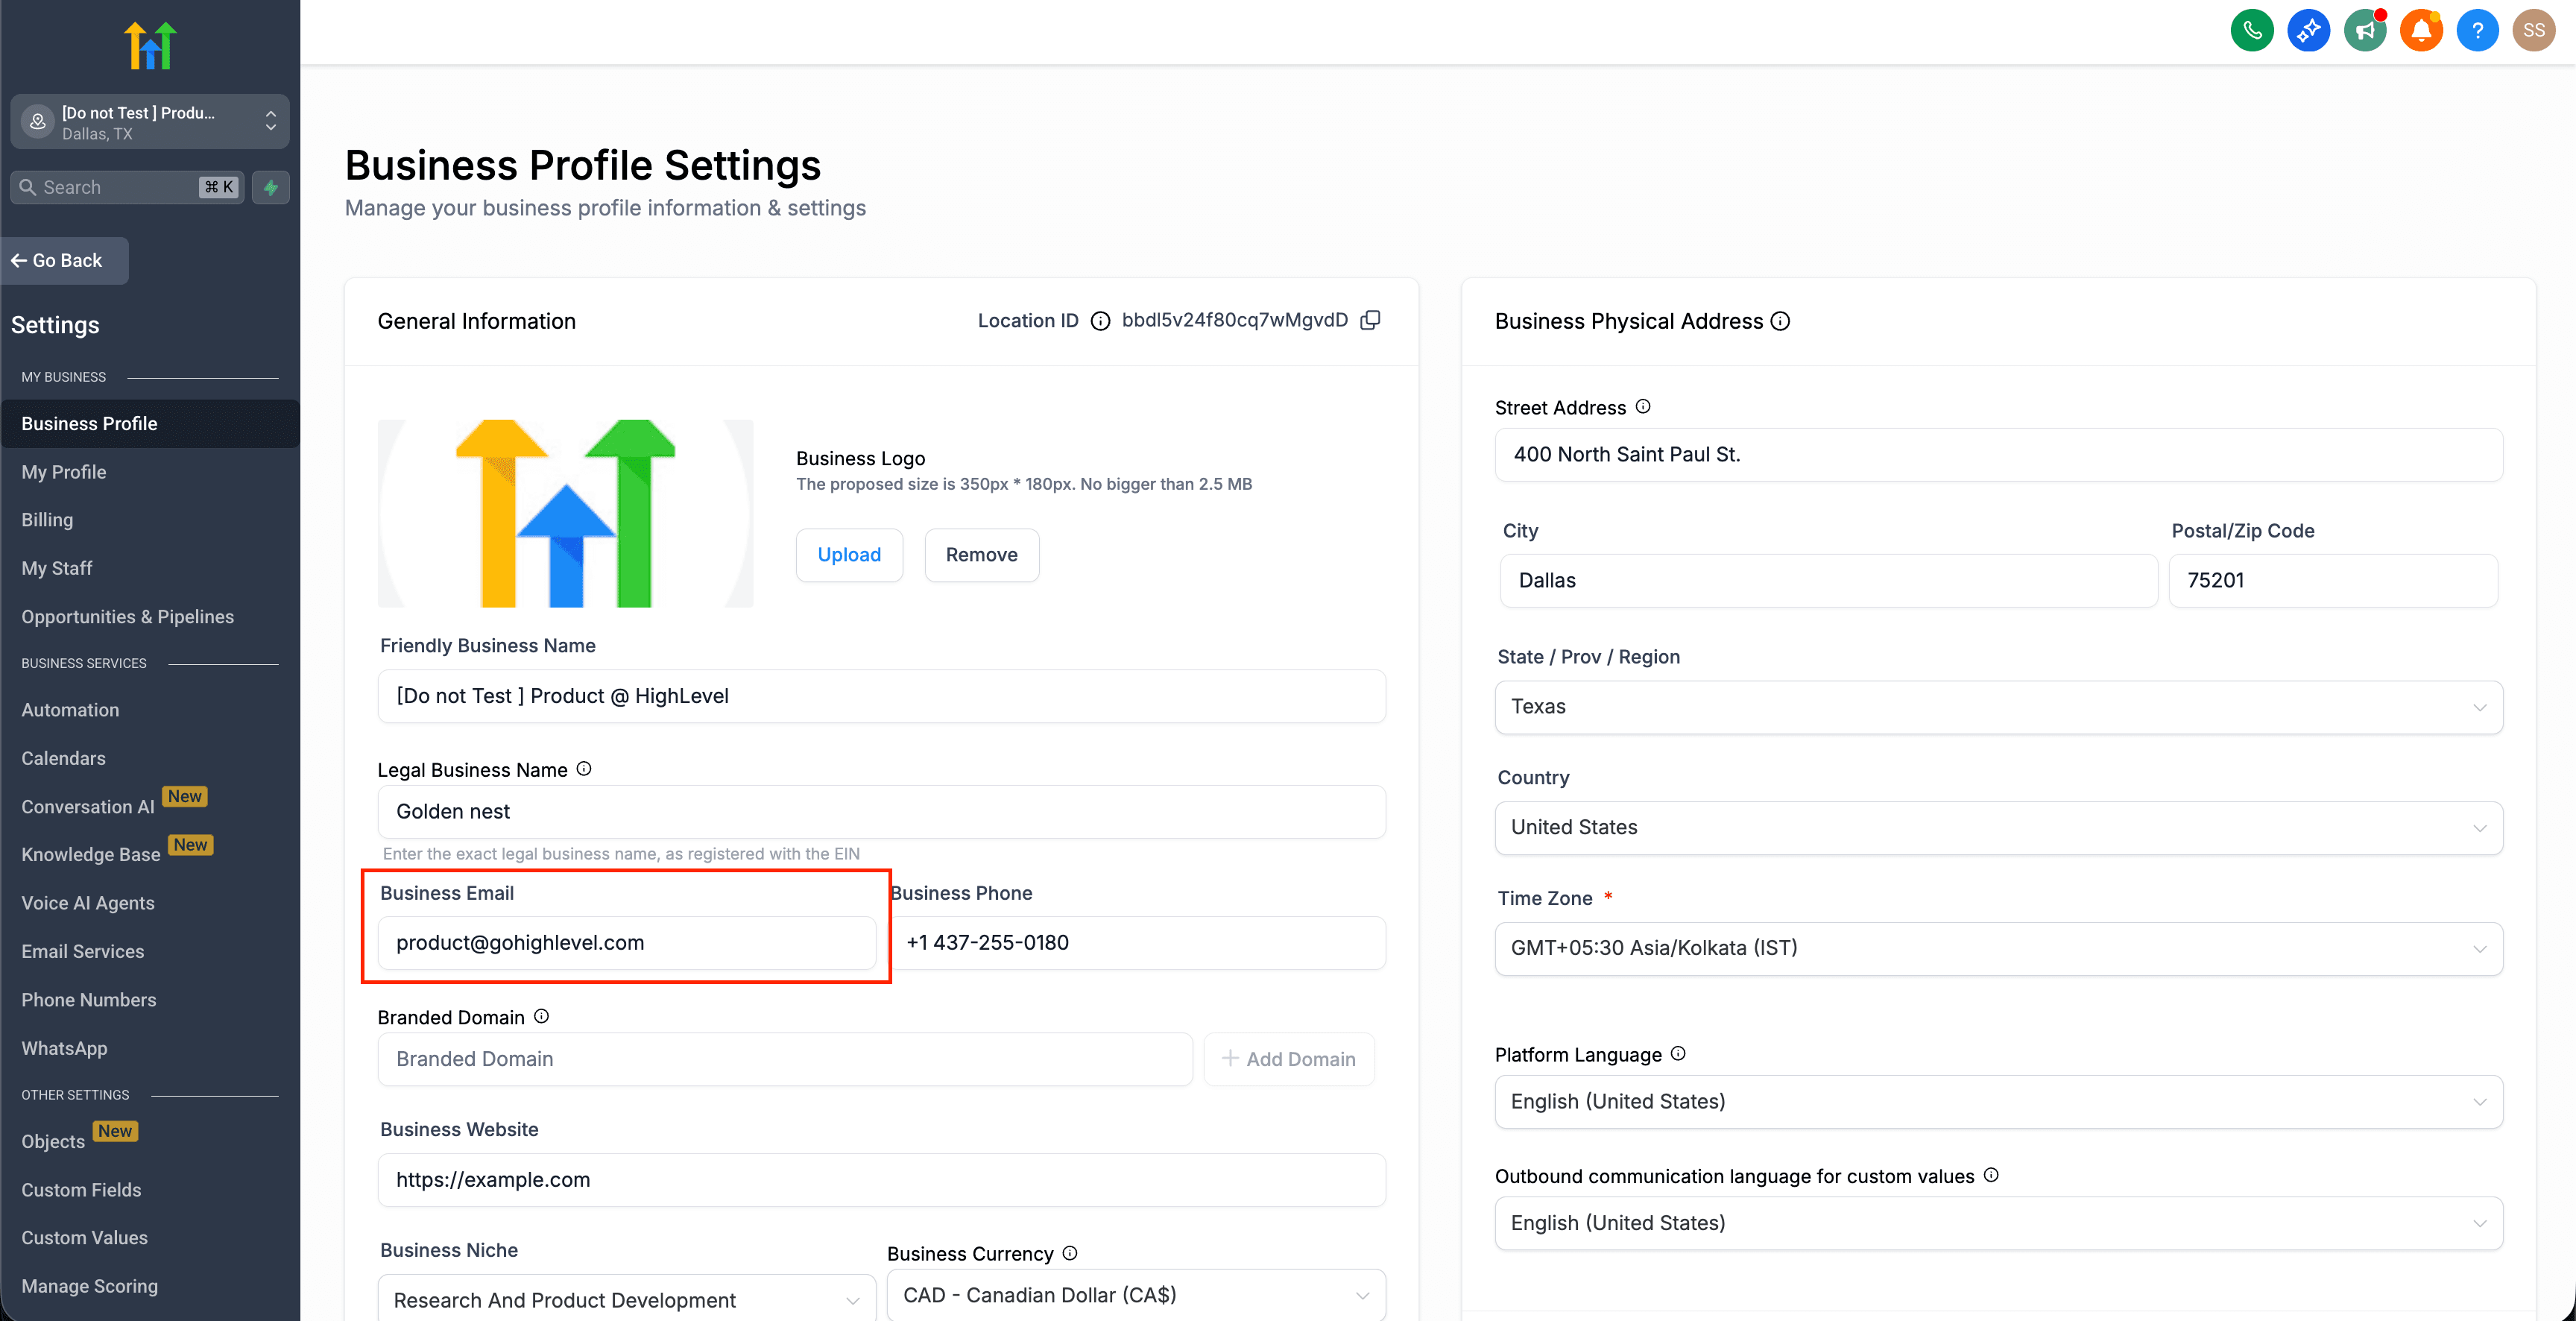Open the megaphone announcements icon

pyautogui.click(x=2365, y=30)
